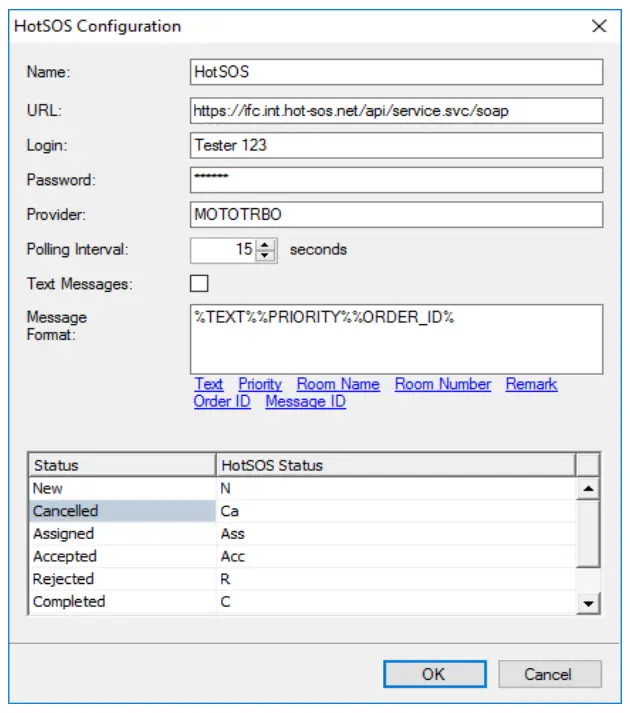Insert the Room Number placeholder link
The image size is (630, 713).
443,384
